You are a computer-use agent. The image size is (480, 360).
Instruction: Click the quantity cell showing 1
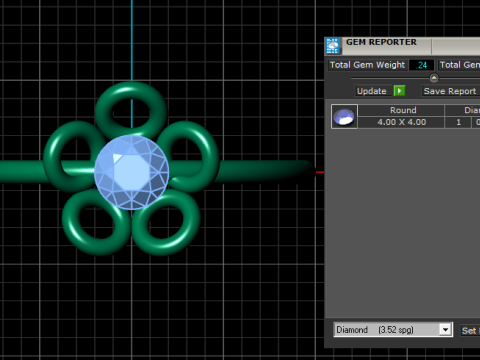point(458,122)
